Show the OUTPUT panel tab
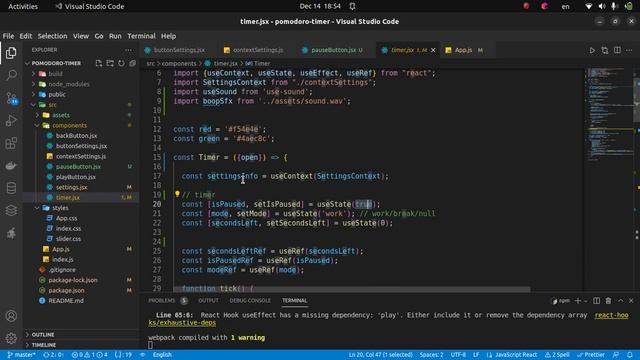This screenshot has height=360, width=640. coord(208,301)
